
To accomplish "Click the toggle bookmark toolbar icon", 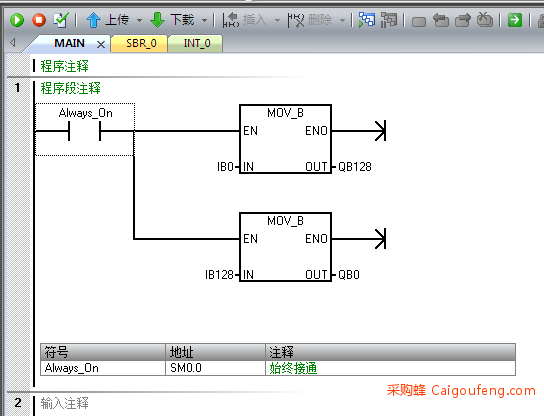I will point(419,22).
